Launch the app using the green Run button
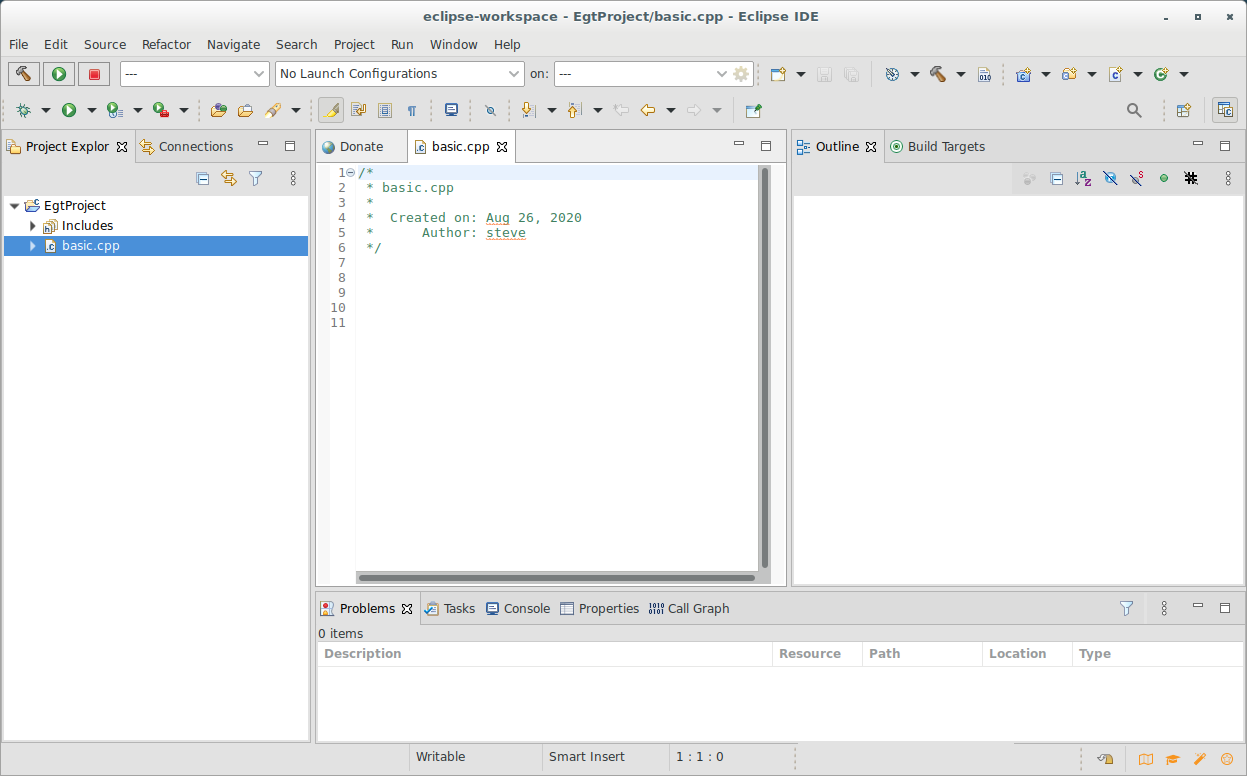The height and width of the screenshot is (776, 1247). [58, 73]
